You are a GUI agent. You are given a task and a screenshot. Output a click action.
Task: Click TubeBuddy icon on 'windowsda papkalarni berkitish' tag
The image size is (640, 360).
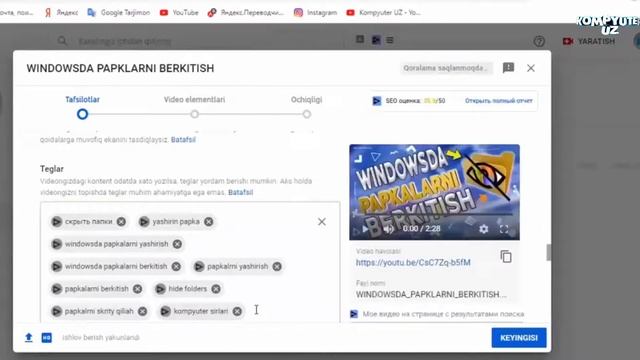coord(57,267)
